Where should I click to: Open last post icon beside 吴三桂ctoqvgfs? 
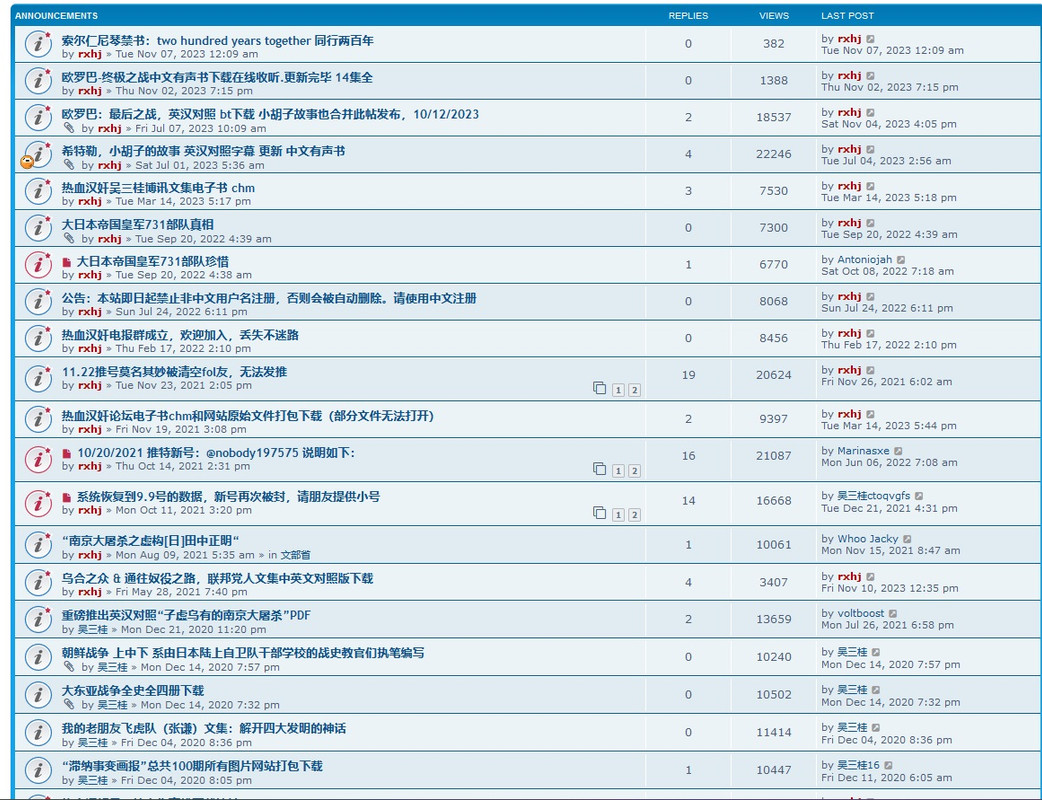pos(919,496)
